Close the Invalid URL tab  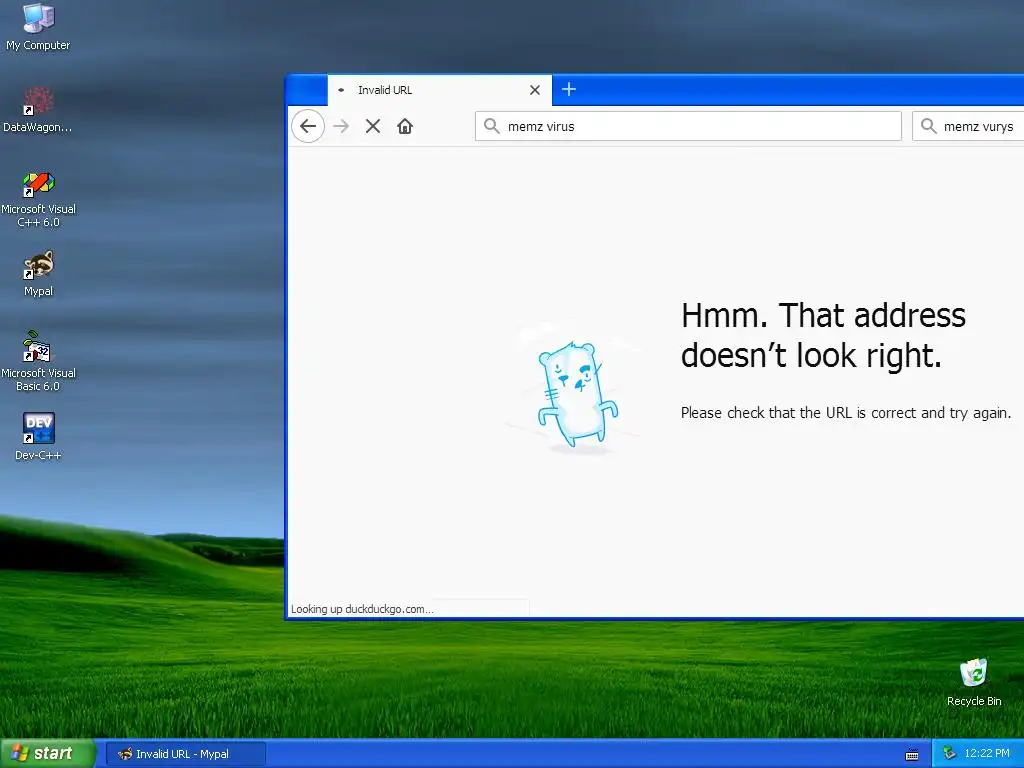click(x=535, y=90)
